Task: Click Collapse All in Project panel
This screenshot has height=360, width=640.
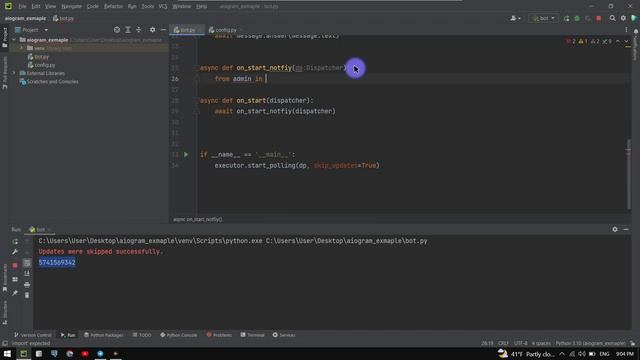Action: pyautogui.click(x=139, y=30)
